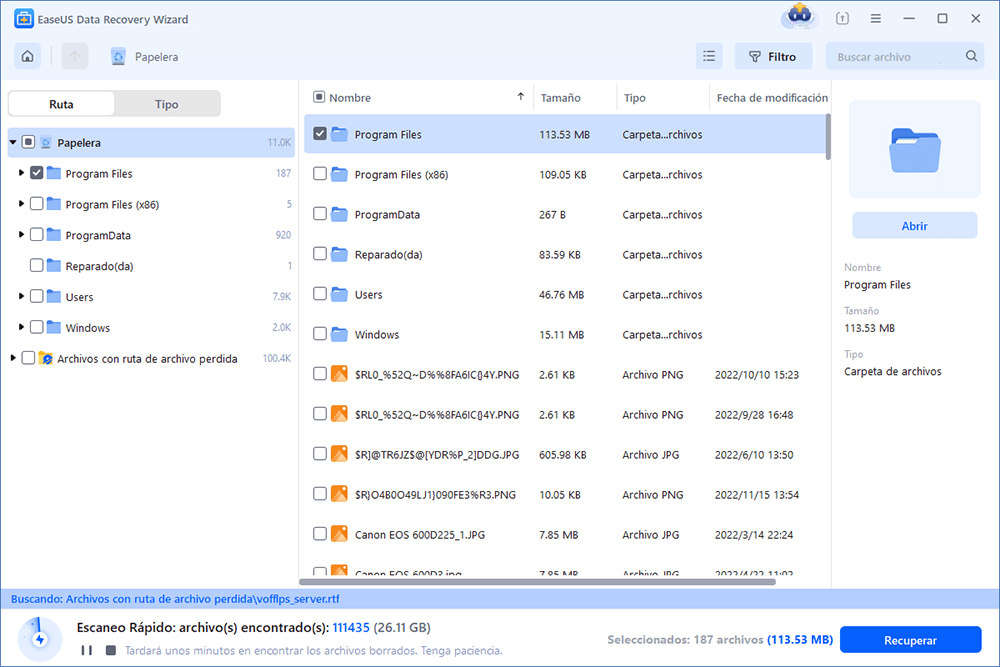
Task: Check the ProgramData row checkbox in file list
Action: 320,214
